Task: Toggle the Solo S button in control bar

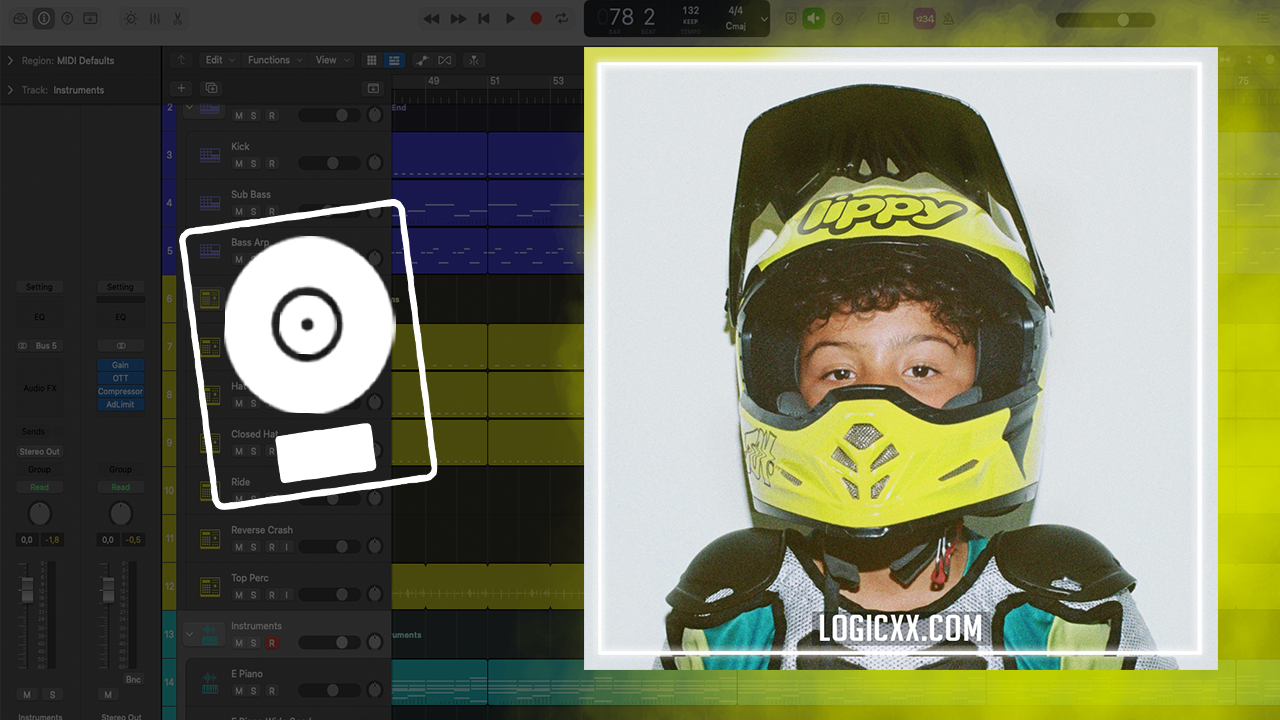Action: [884, 18]
